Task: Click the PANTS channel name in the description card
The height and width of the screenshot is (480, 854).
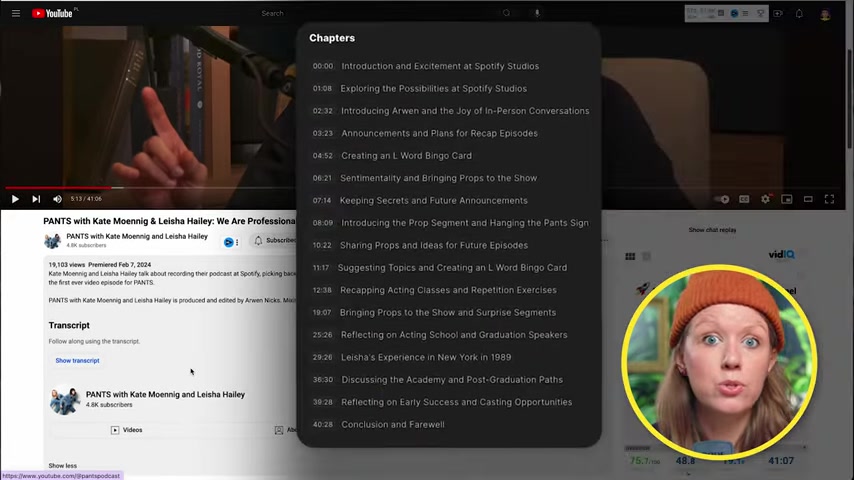Action: point(165,394)
